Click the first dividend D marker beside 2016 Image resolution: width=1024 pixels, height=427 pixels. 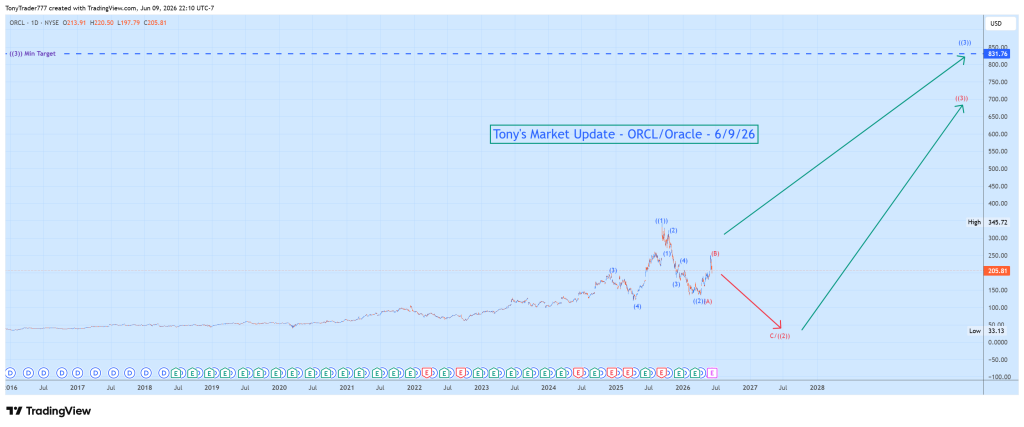[x=10, y=373]
